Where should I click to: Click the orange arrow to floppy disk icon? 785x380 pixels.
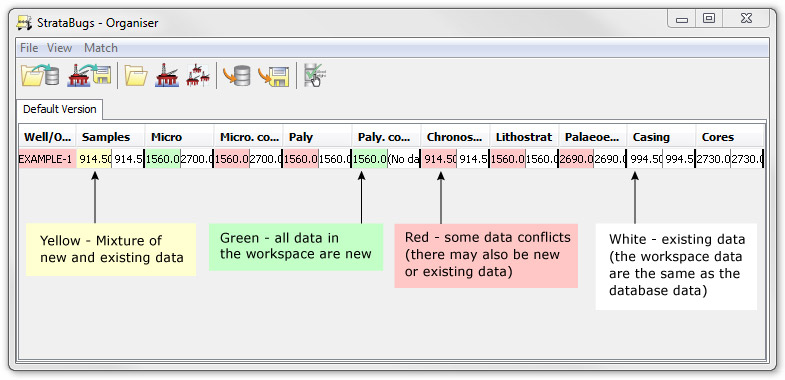pos(274,76)
